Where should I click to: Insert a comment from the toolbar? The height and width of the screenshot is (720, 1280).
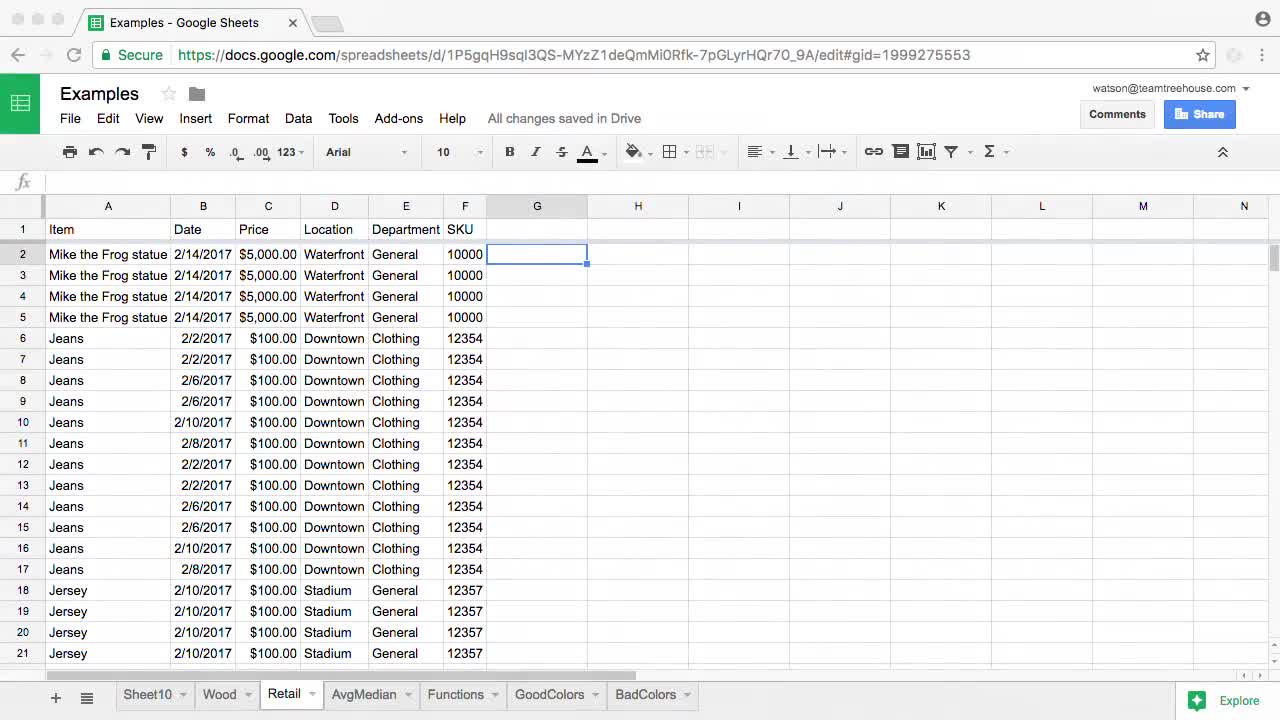coord(899,151)
